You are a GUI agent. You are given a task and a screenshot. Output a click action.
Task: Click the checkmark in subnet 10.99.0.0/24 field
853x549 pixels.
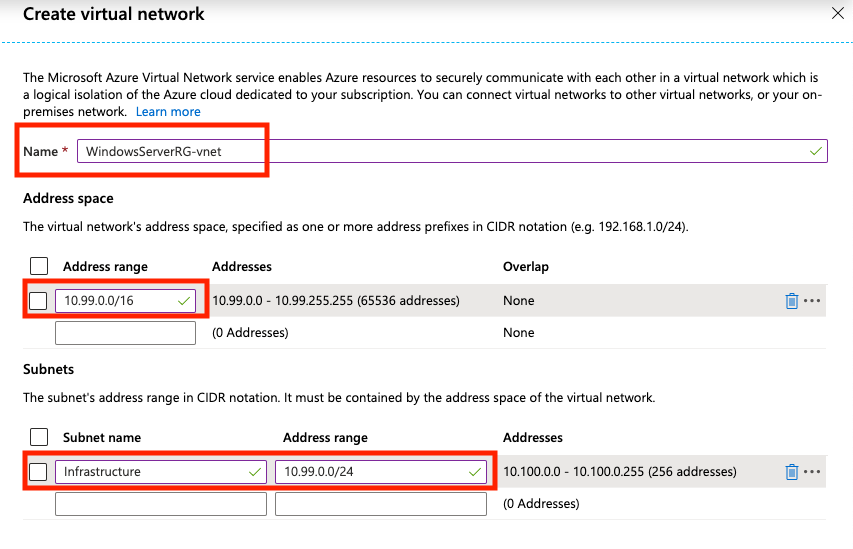[474, 472]
